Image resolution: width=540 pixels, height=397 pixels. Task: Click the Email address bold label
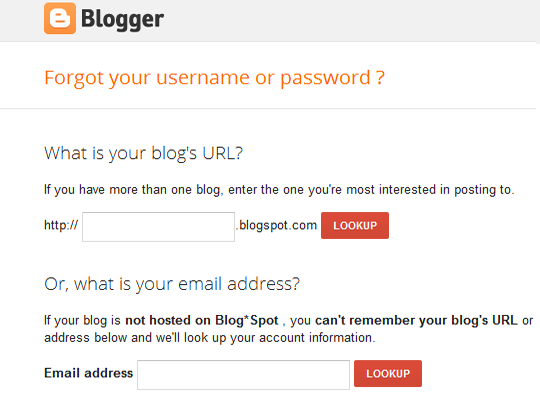[89, 373]
